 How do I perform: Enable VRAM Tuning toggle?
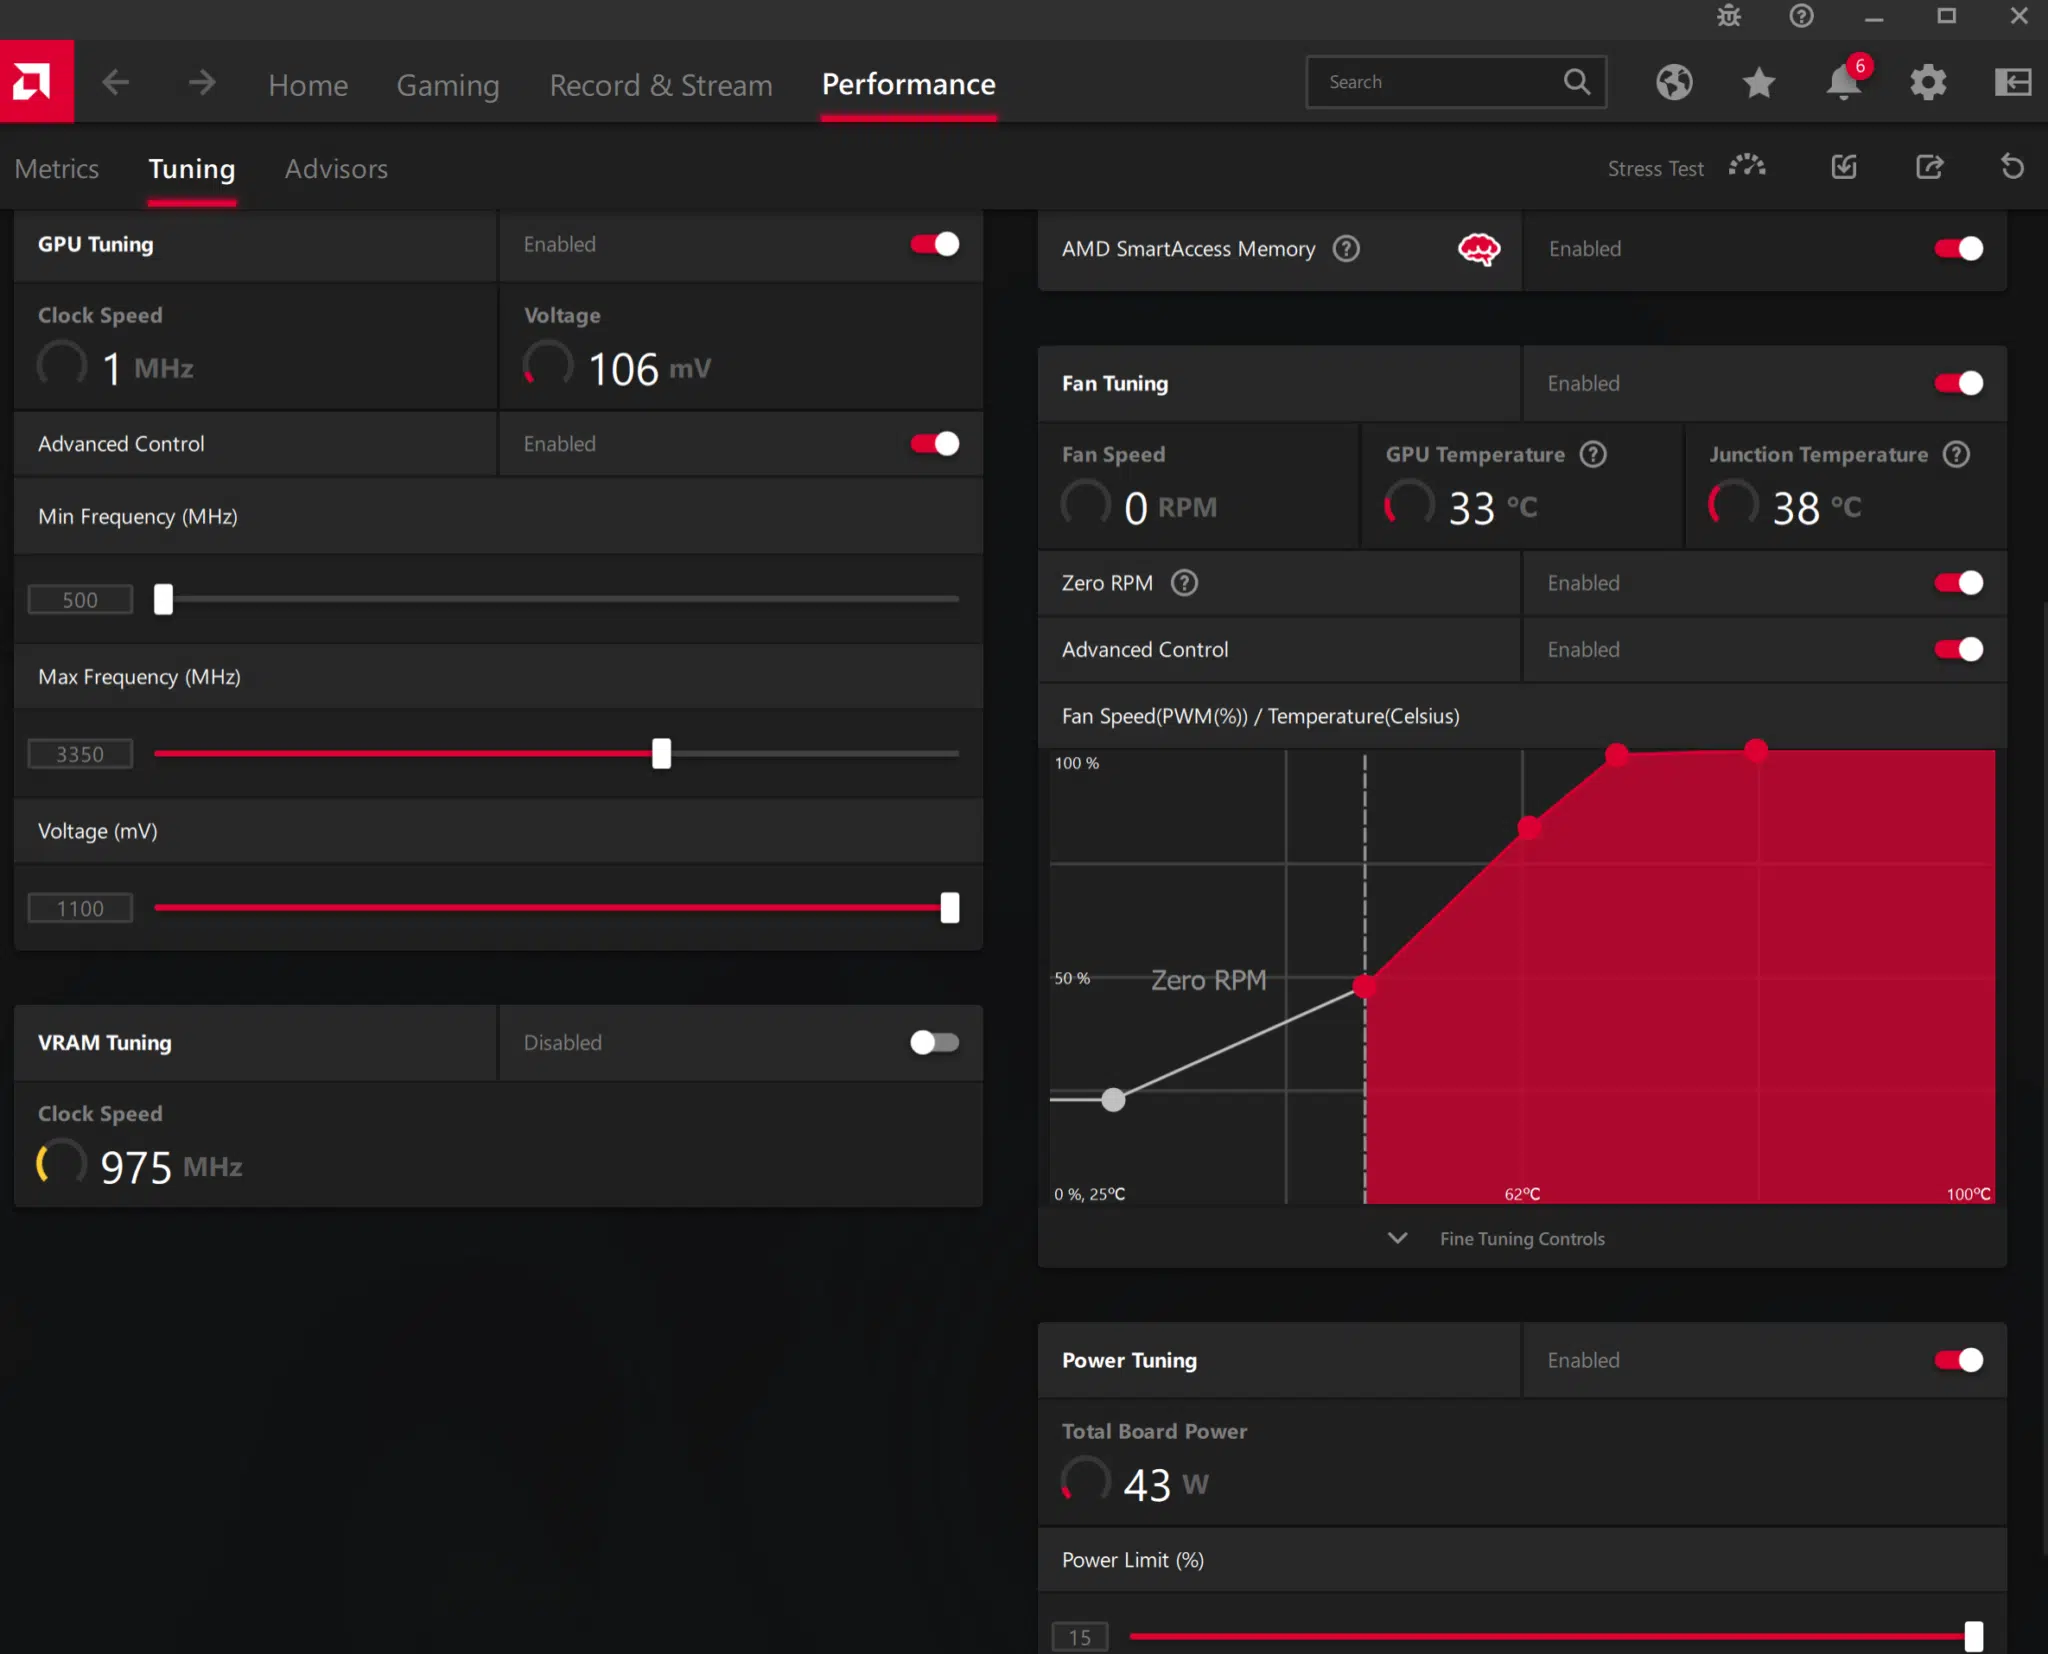coord(935,1042)
